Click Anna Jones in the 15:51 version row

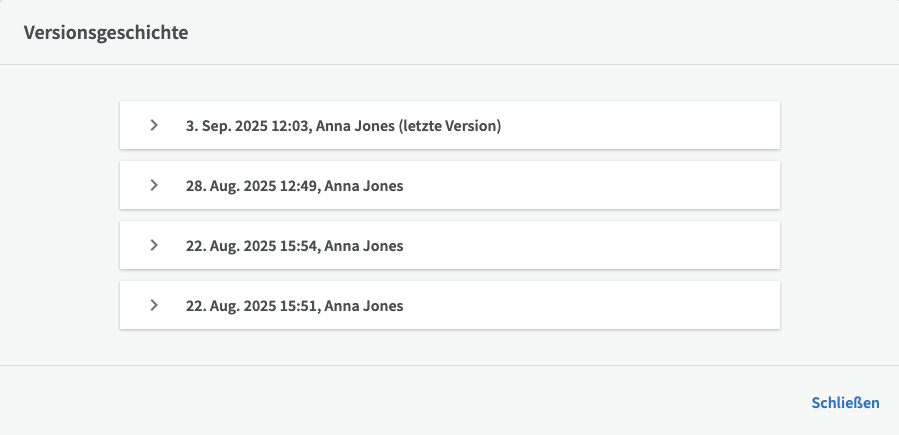tap(364, 306)
